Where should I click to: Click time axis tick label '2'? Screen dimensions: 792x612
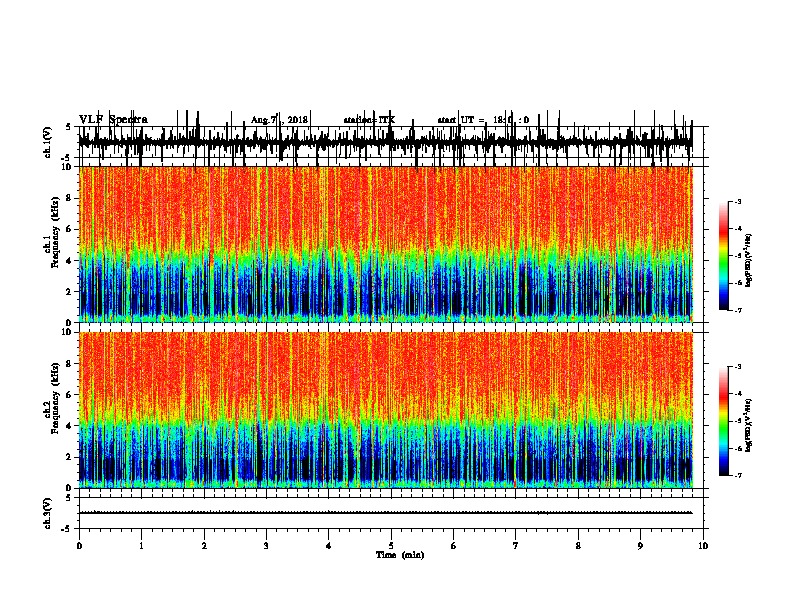(x=204, y=546)
